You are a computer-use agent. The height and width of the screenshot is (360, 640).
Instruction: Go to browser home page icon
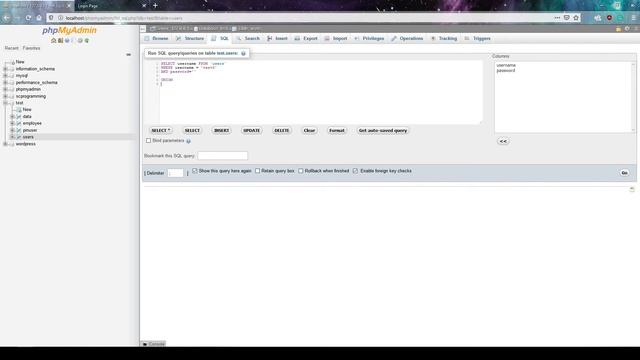(39, 18)
